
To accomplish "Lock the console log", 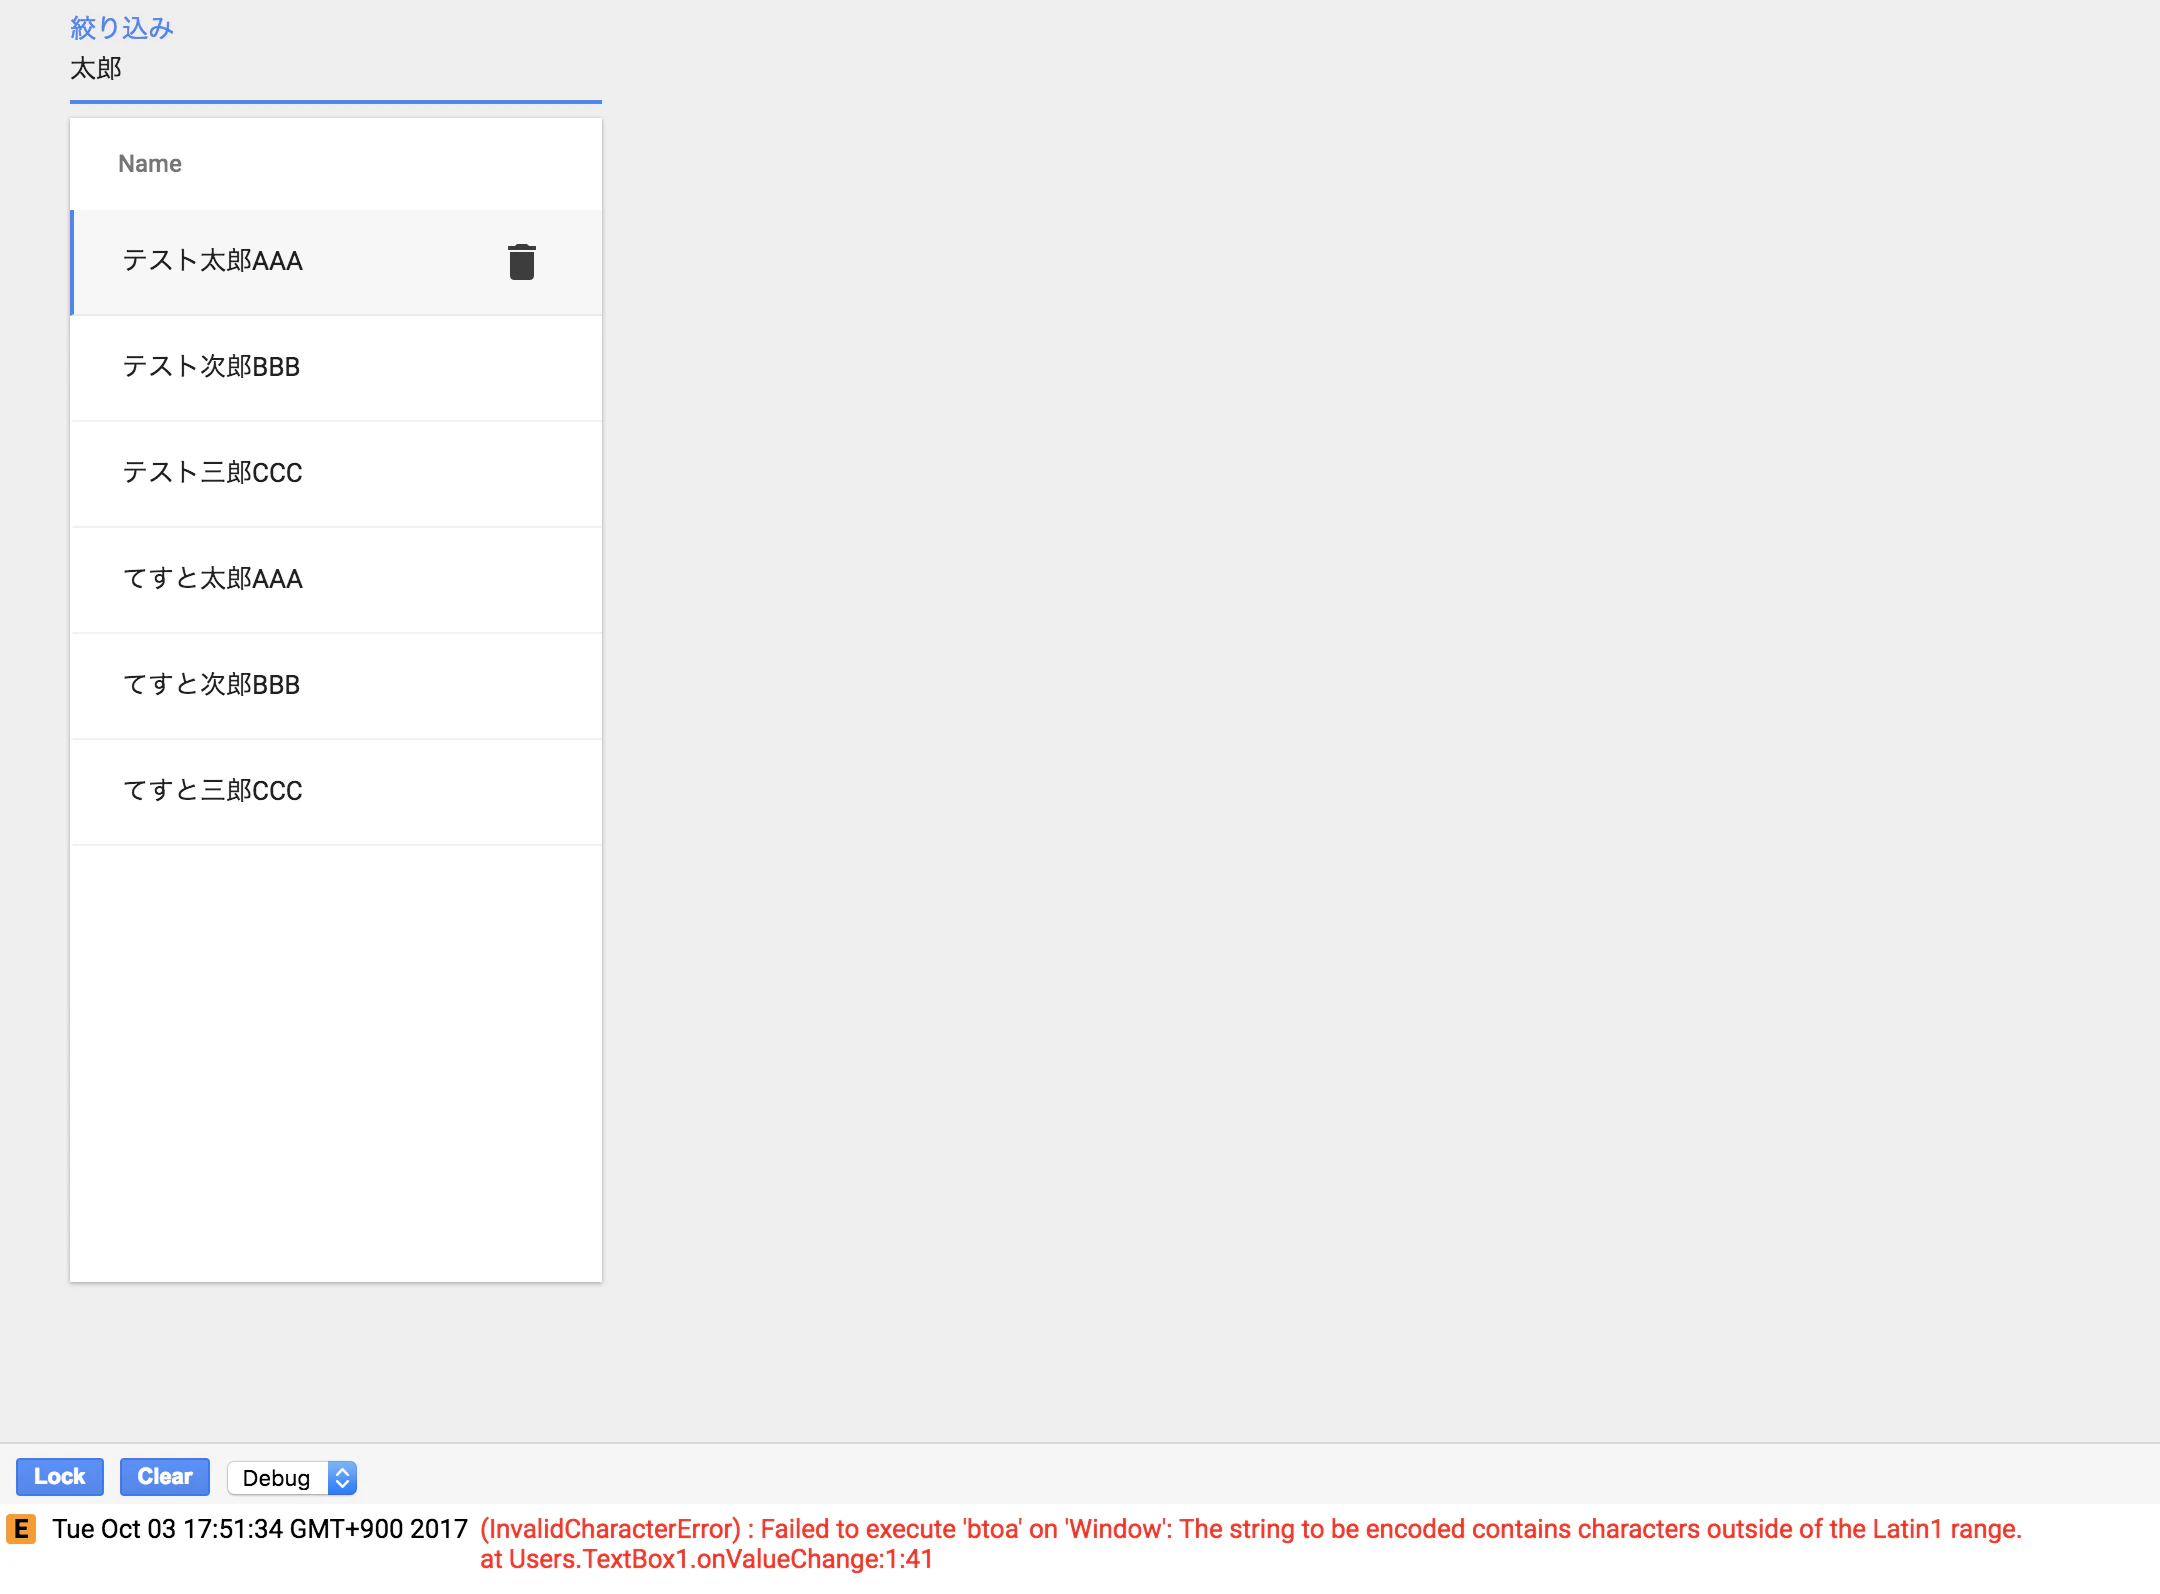I will [x=60, y=1477].
